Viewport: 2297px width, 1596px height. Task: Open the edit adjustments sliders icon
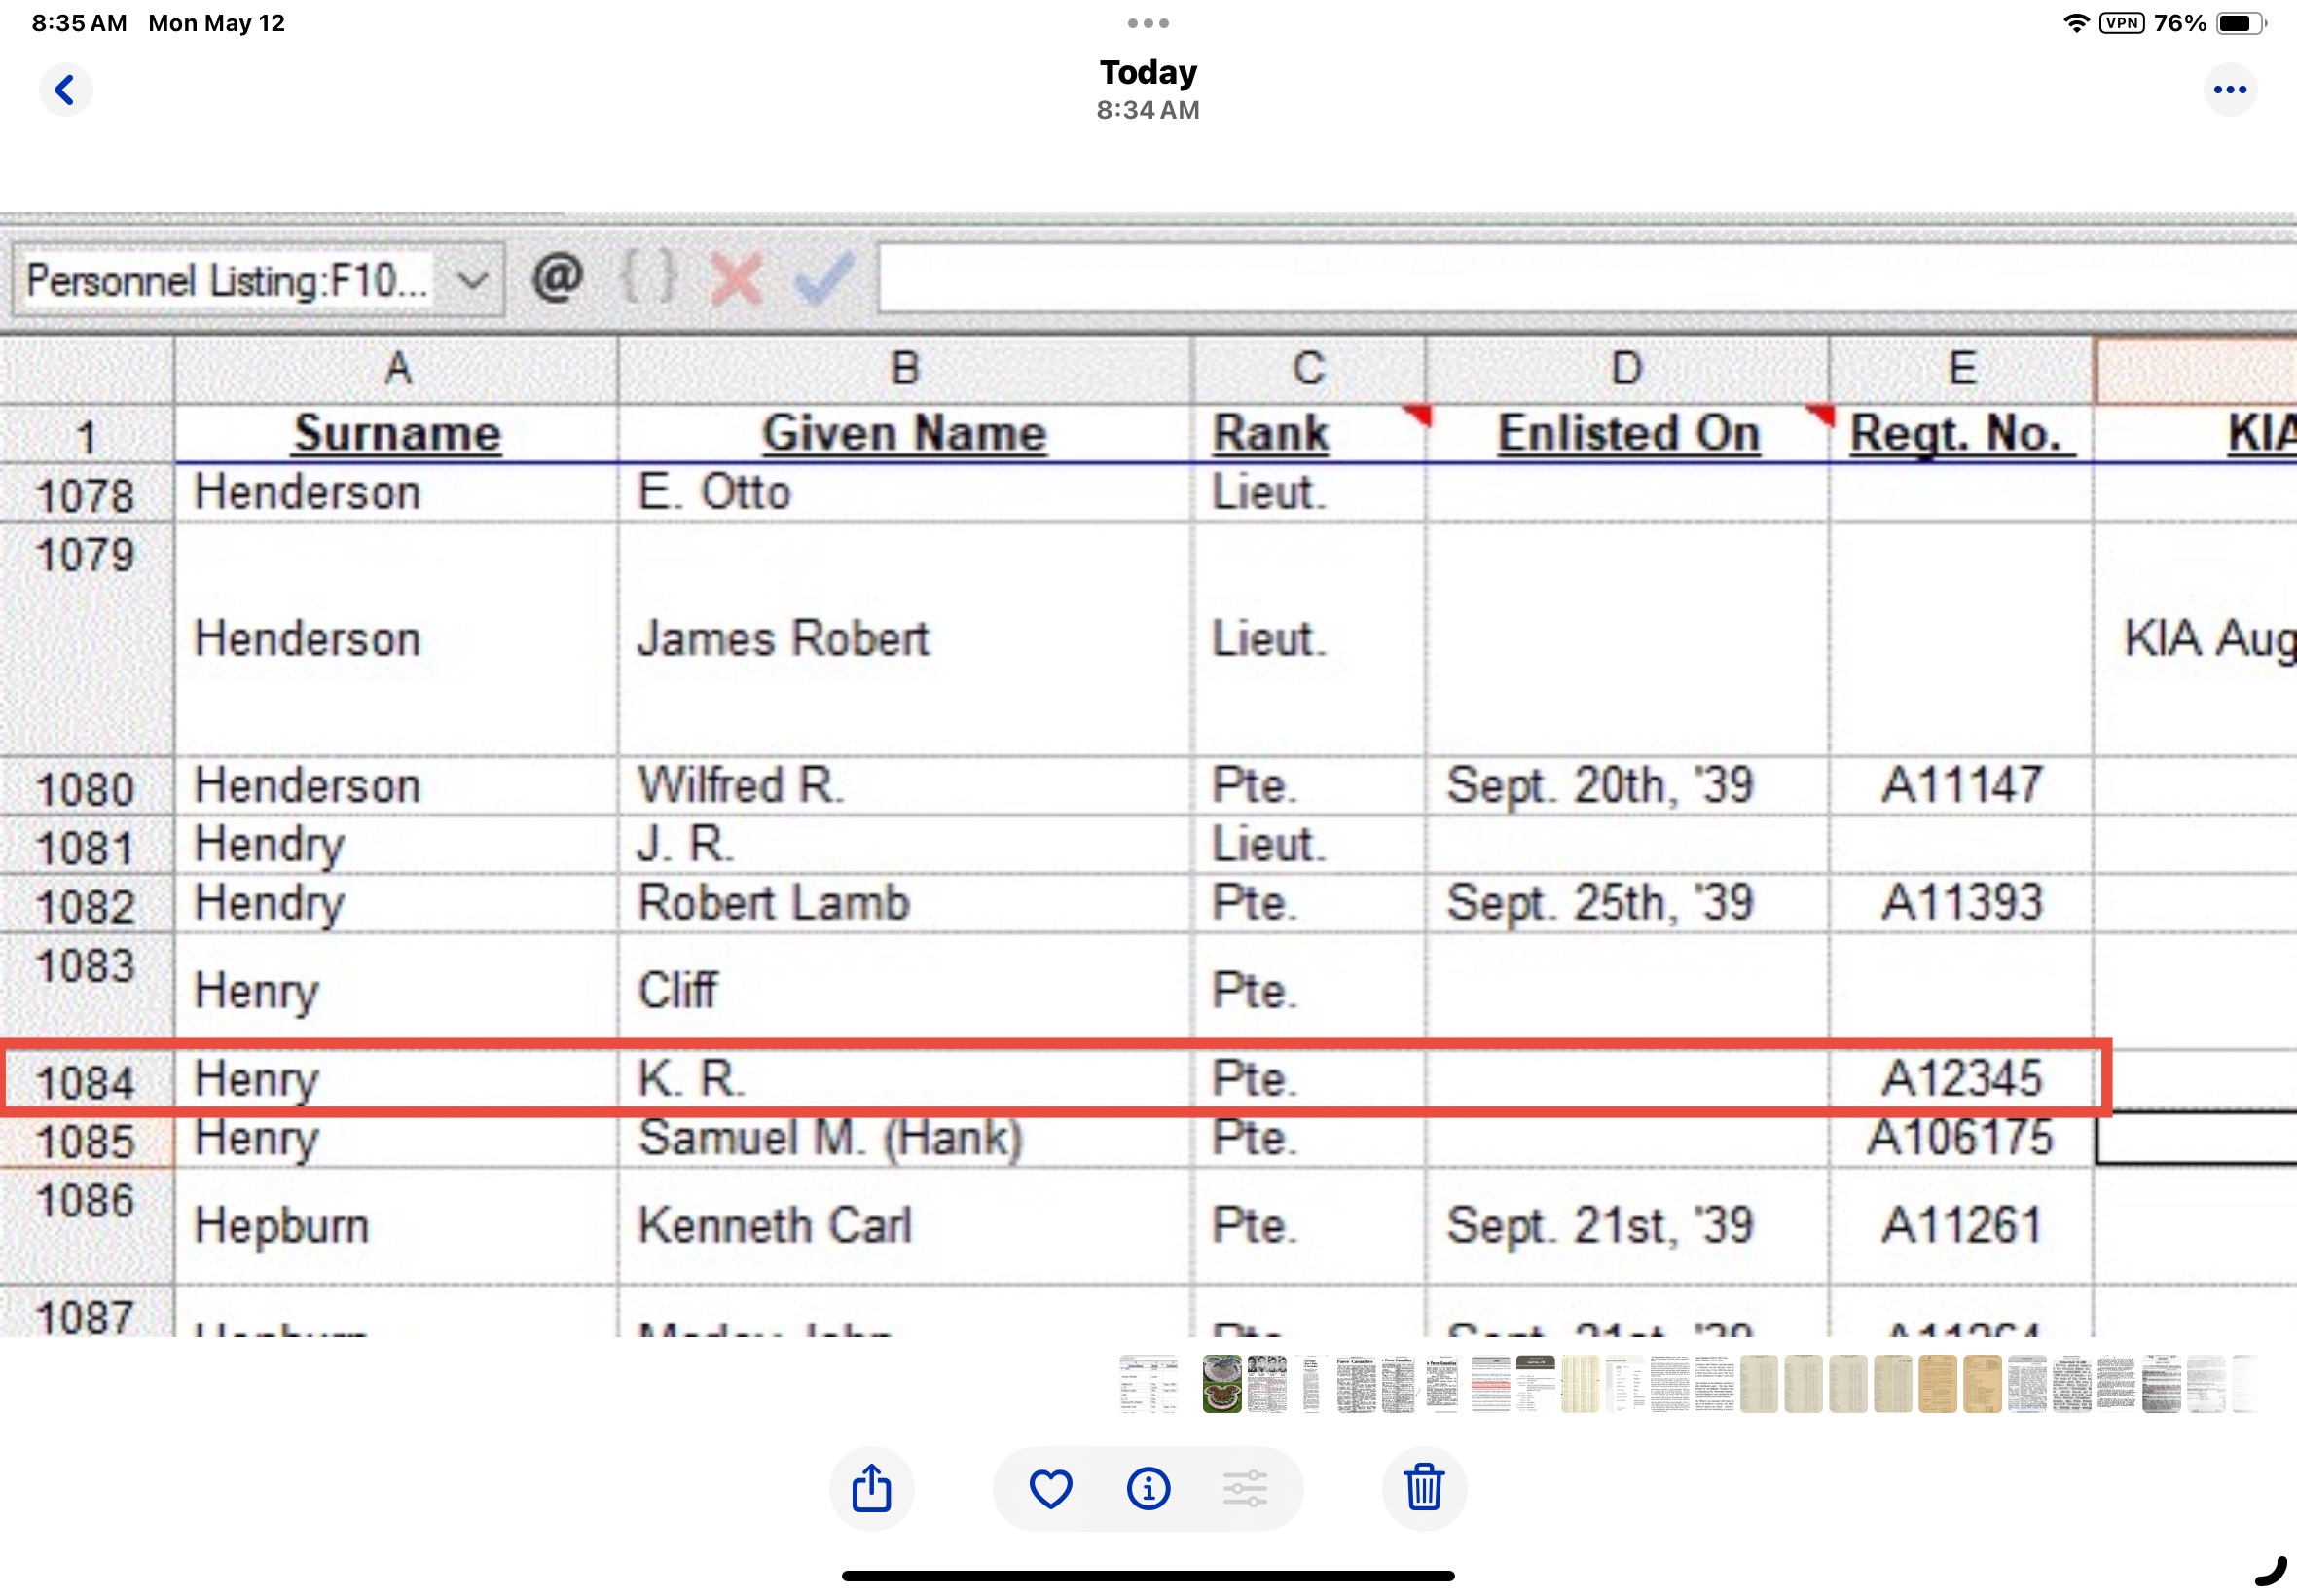point(1245,1488)
